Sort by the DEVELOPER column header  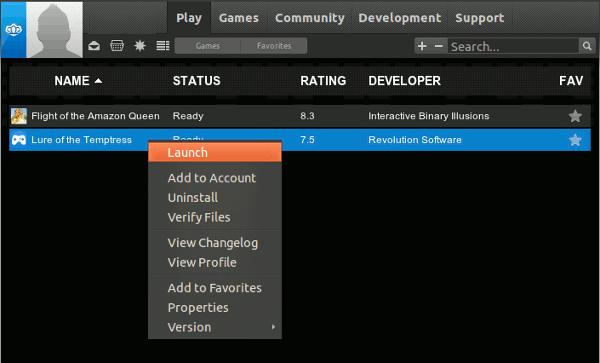tap(404, 81)
